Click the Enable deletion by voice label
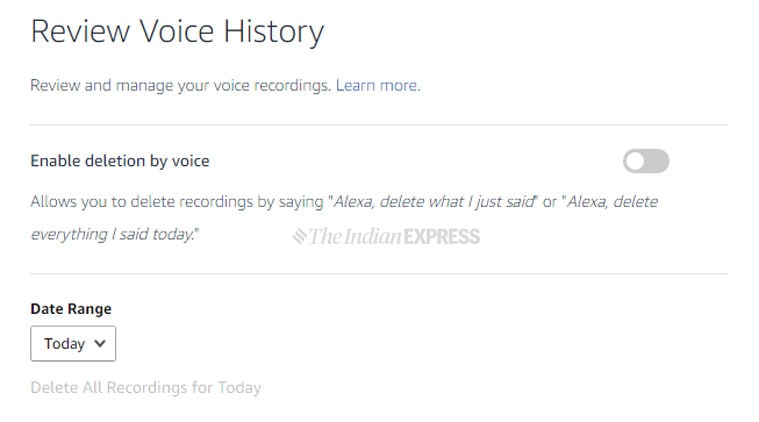The image size is (759, 422). [x=120, y=161]
